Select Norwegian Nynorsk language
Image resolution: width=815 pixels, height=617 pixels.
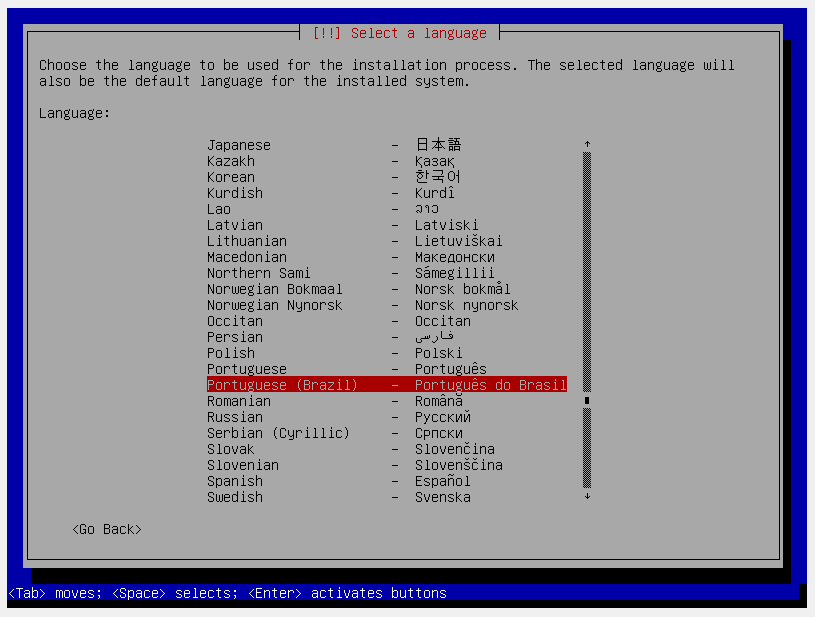387,305
